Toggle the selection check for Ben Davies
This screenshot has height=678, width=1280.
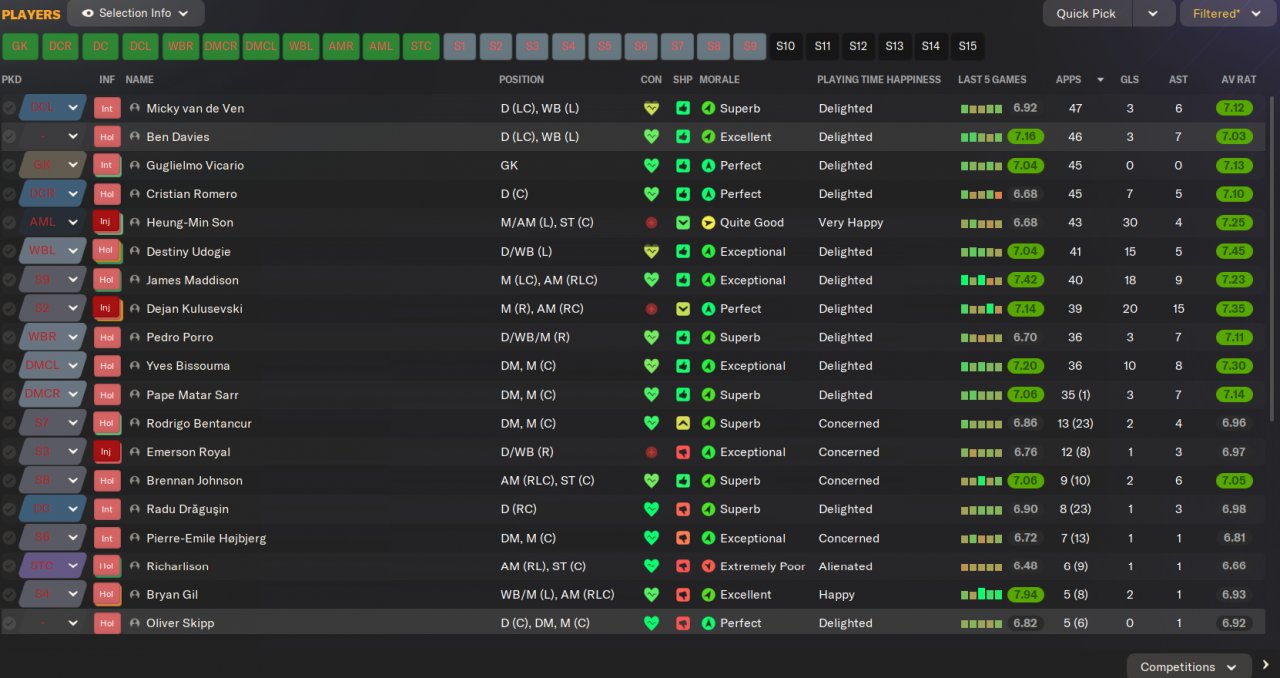[9, 137]
